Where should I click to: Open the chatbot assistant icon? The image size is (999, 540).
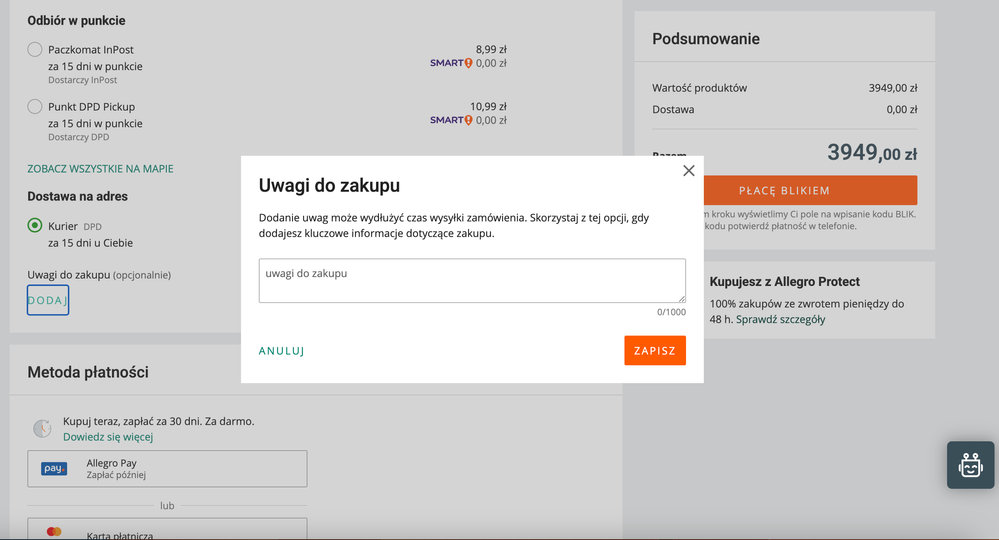970,465
